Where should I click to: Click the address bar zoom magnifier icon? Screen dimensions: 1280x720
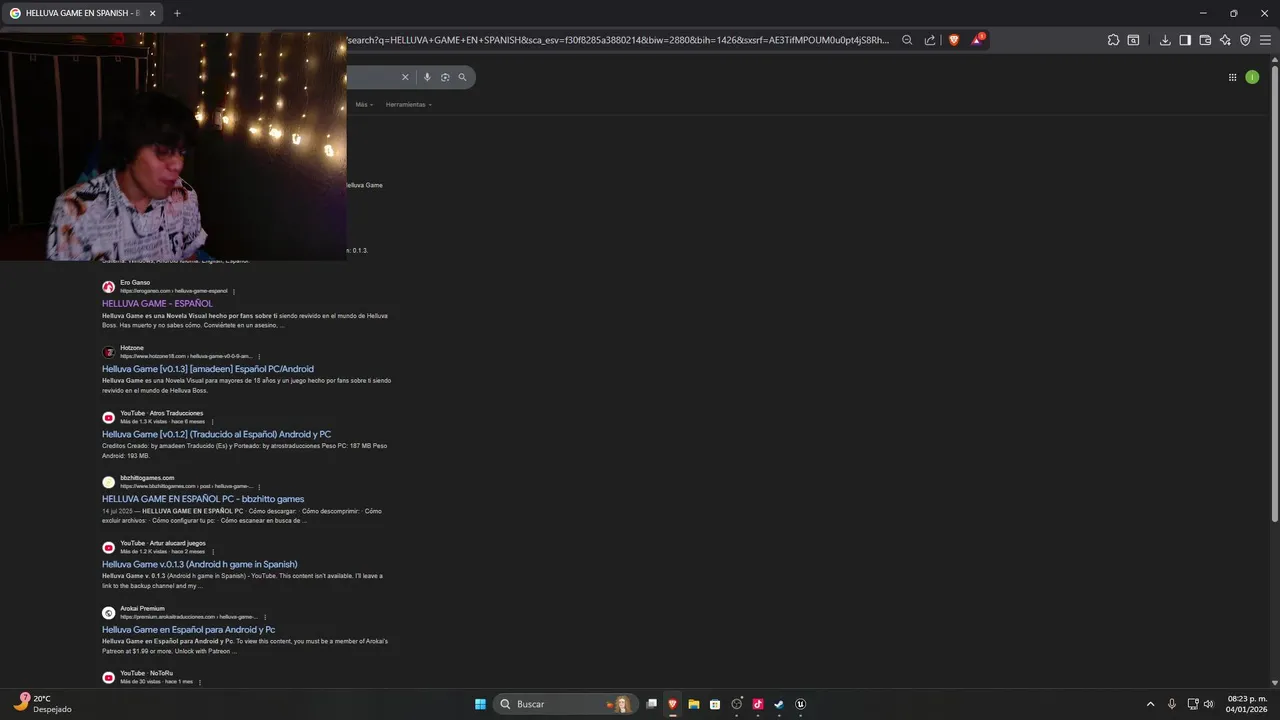907,40
